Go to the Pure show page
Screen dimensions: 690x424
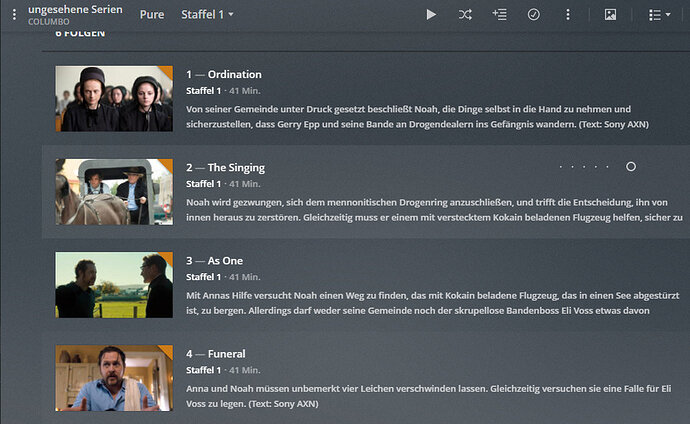(x=152, y=15)
